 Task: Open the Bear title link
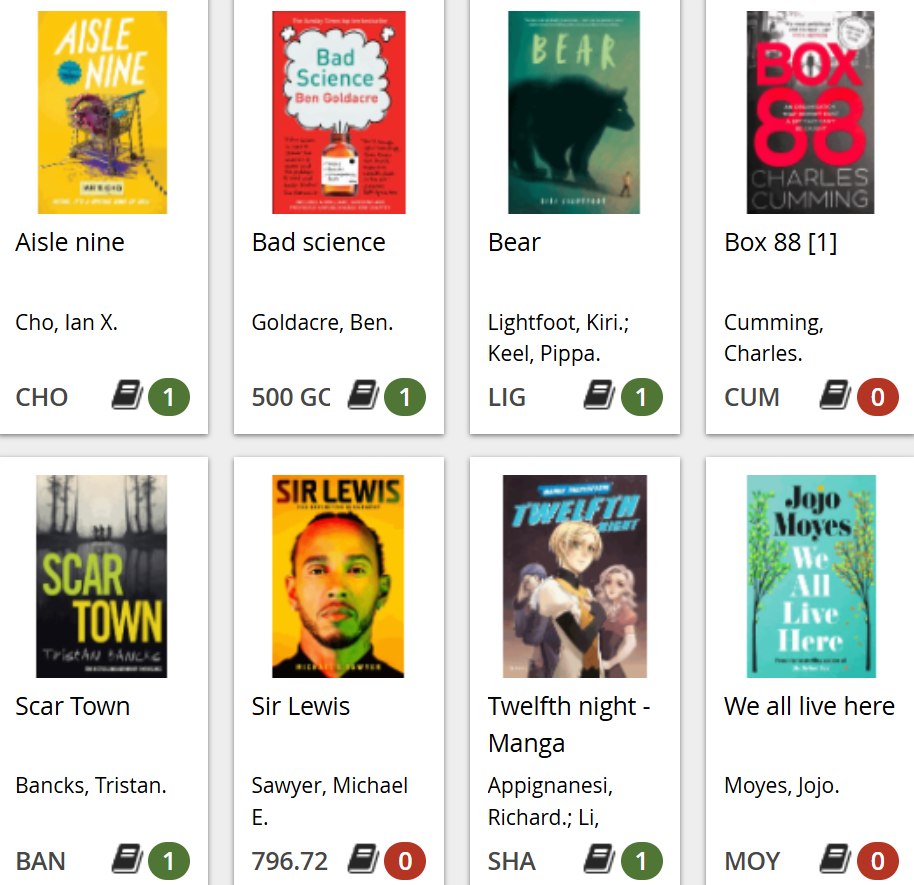(514, 242)
